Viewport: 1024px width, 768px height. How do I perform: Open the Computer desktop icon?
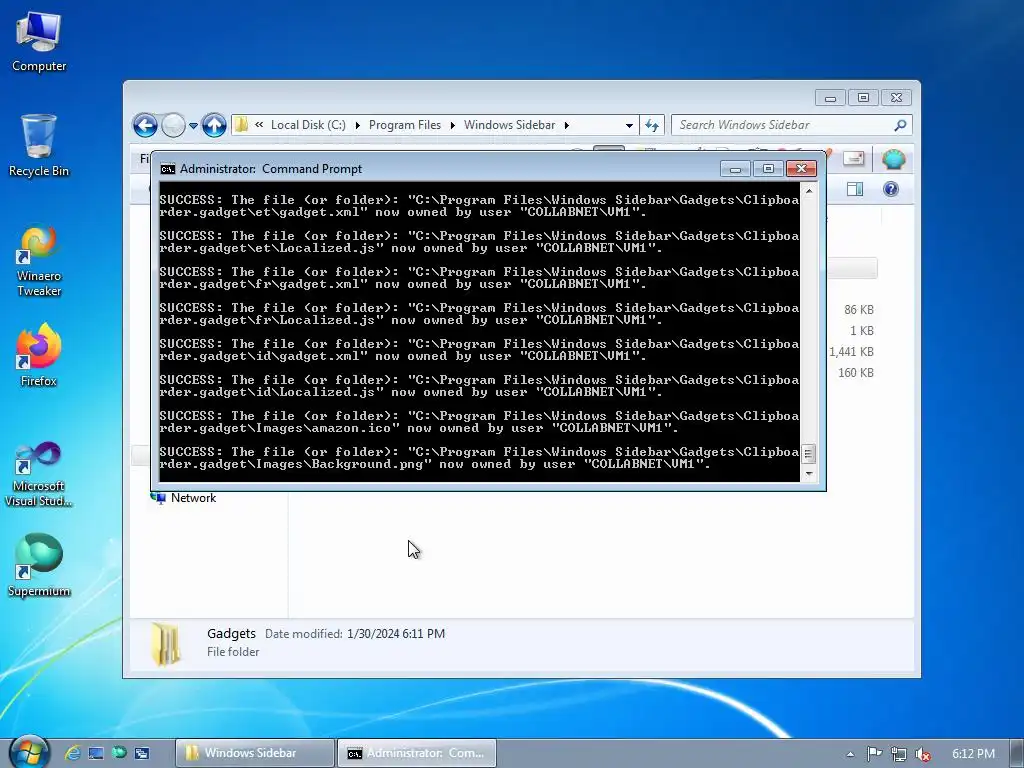click(39, 42)
